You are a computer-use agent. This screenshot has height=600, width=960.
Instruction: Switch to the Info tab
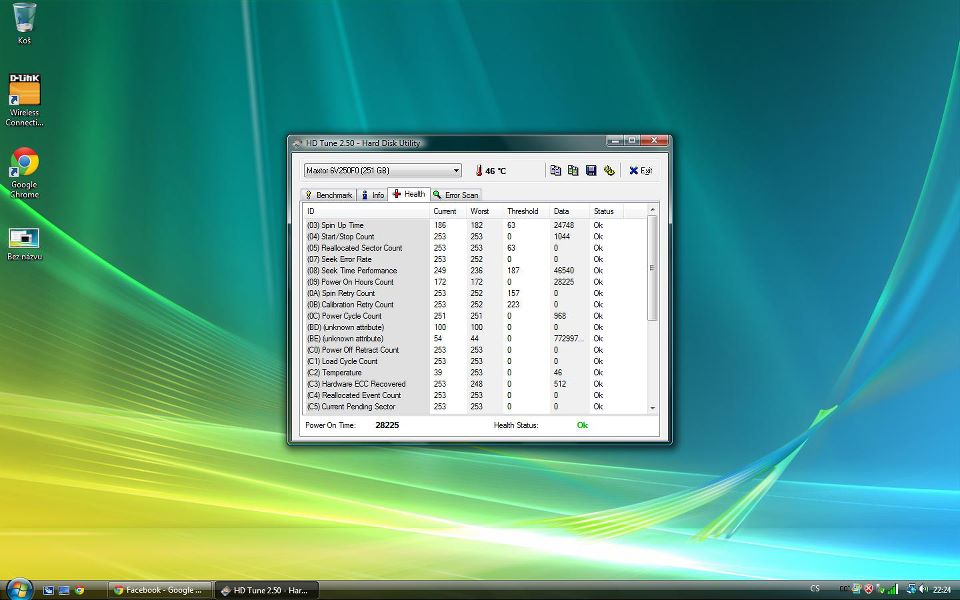click(372, 195)
